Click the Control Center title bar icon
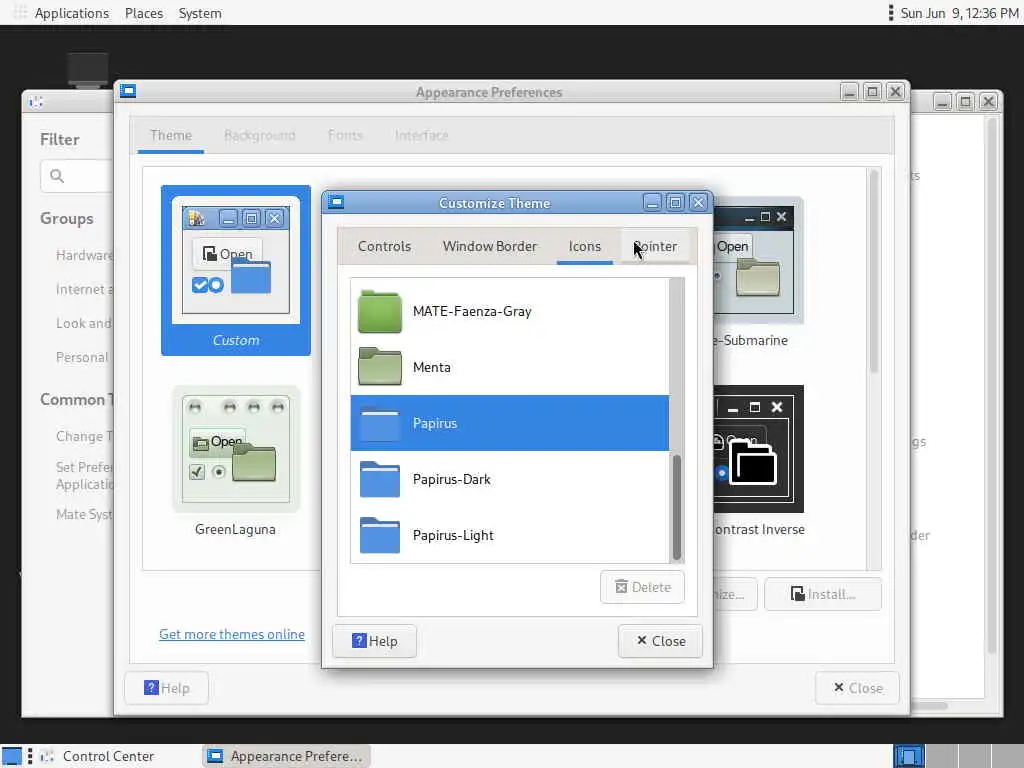1024x768 pixels. (36, 101)
